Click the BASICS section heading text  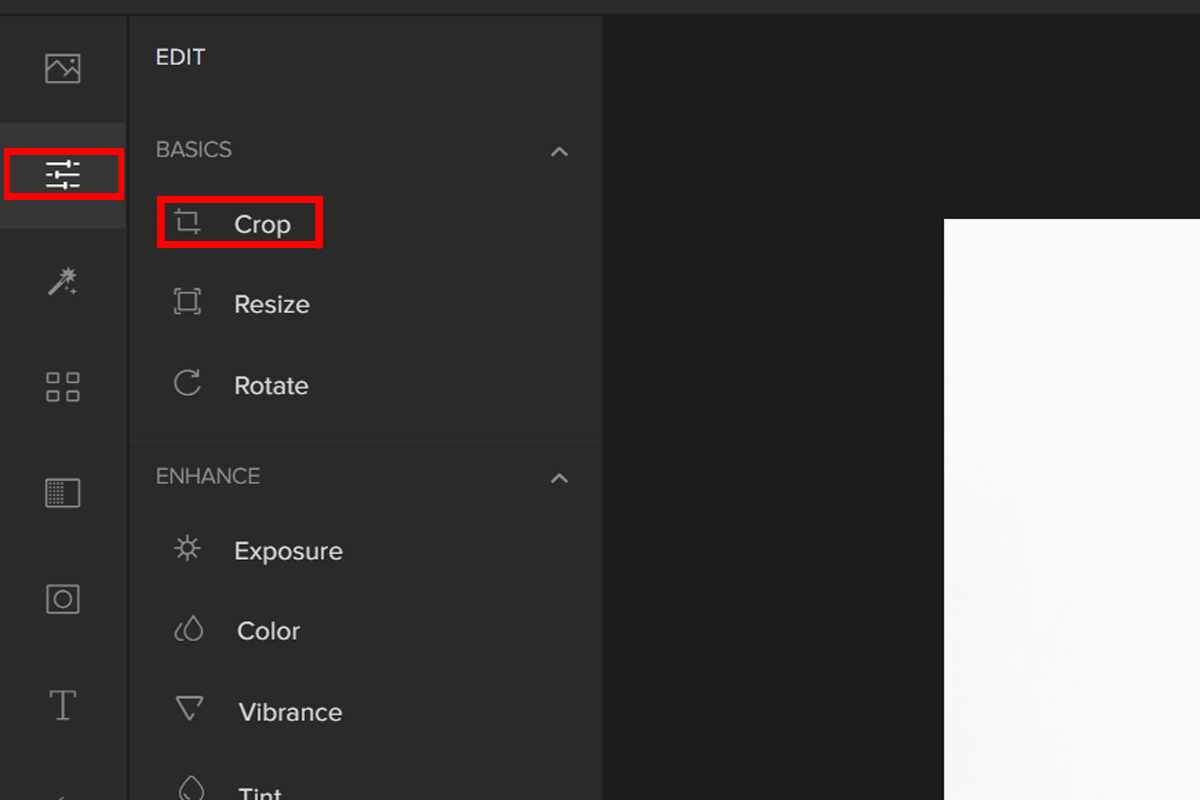(x=194, y=150)
